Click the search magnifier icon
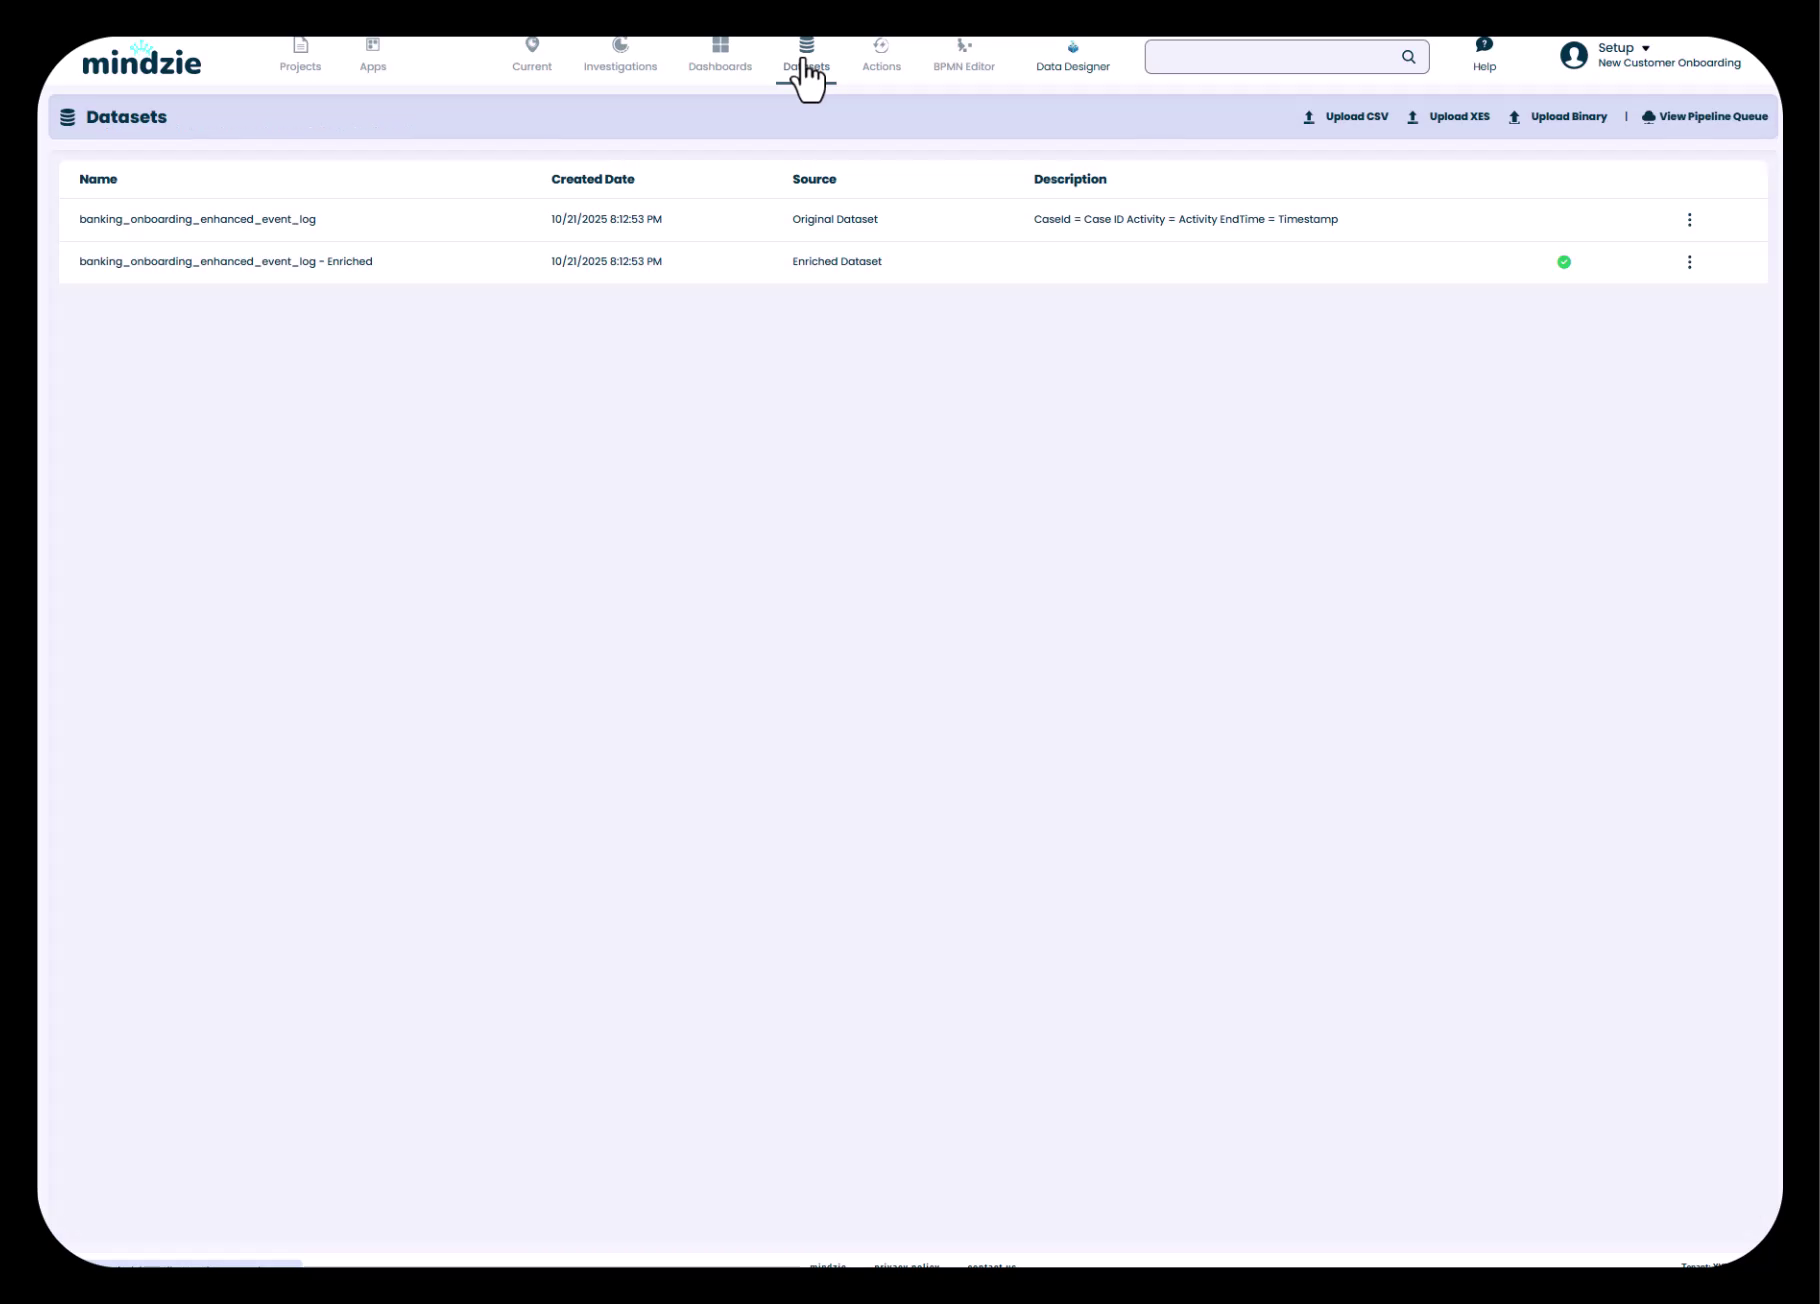This screenshot has width=1820, height=1304. [1408, 57]
